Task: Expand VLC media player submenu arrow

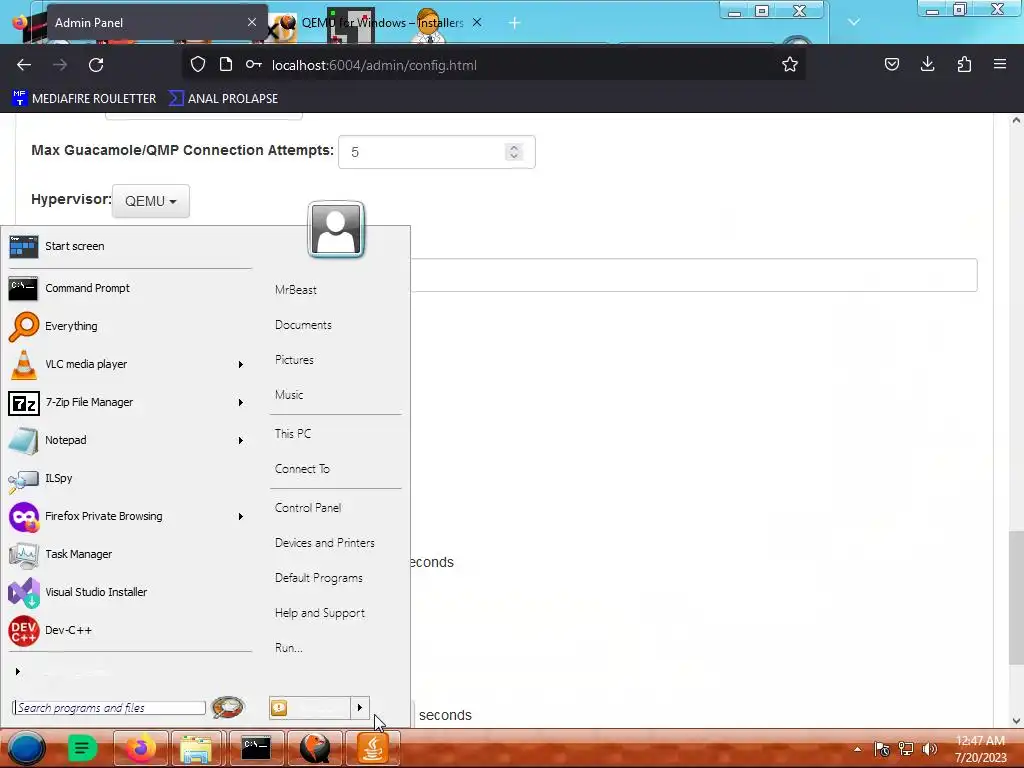Action: point(240,364)
